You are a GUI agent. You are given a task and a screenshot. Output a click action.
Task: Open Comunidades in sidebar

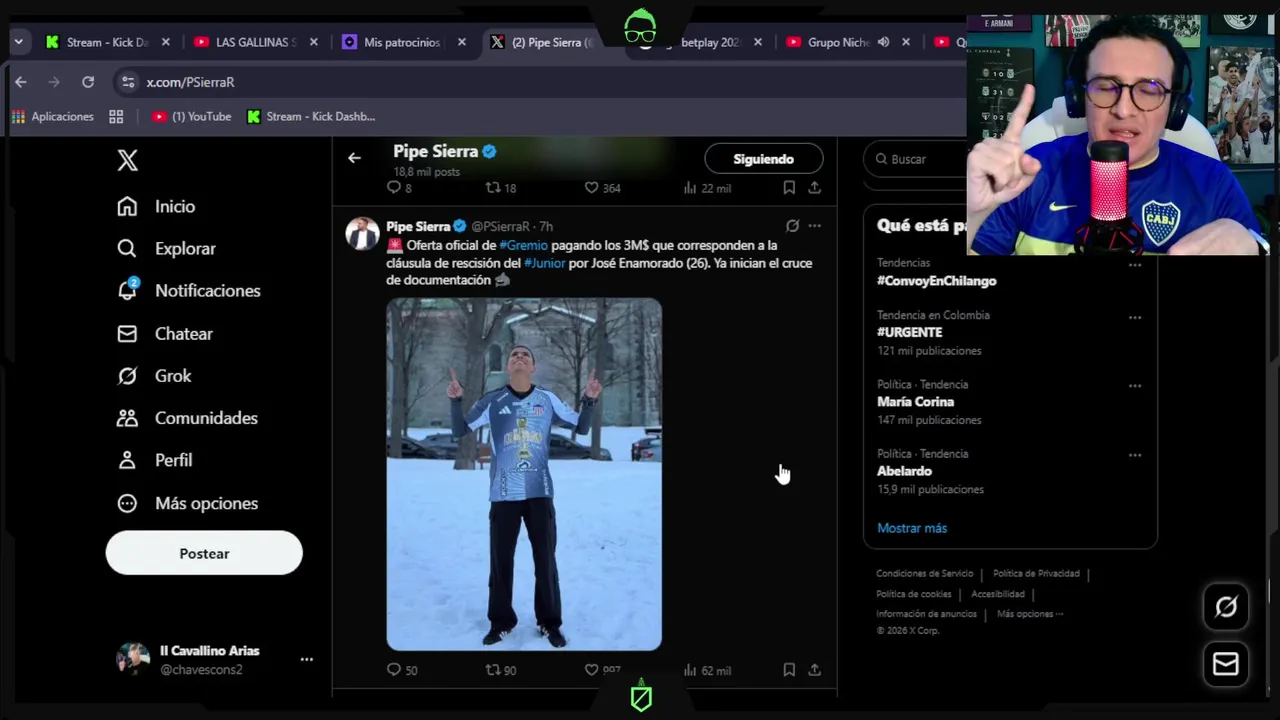(187, 418)
